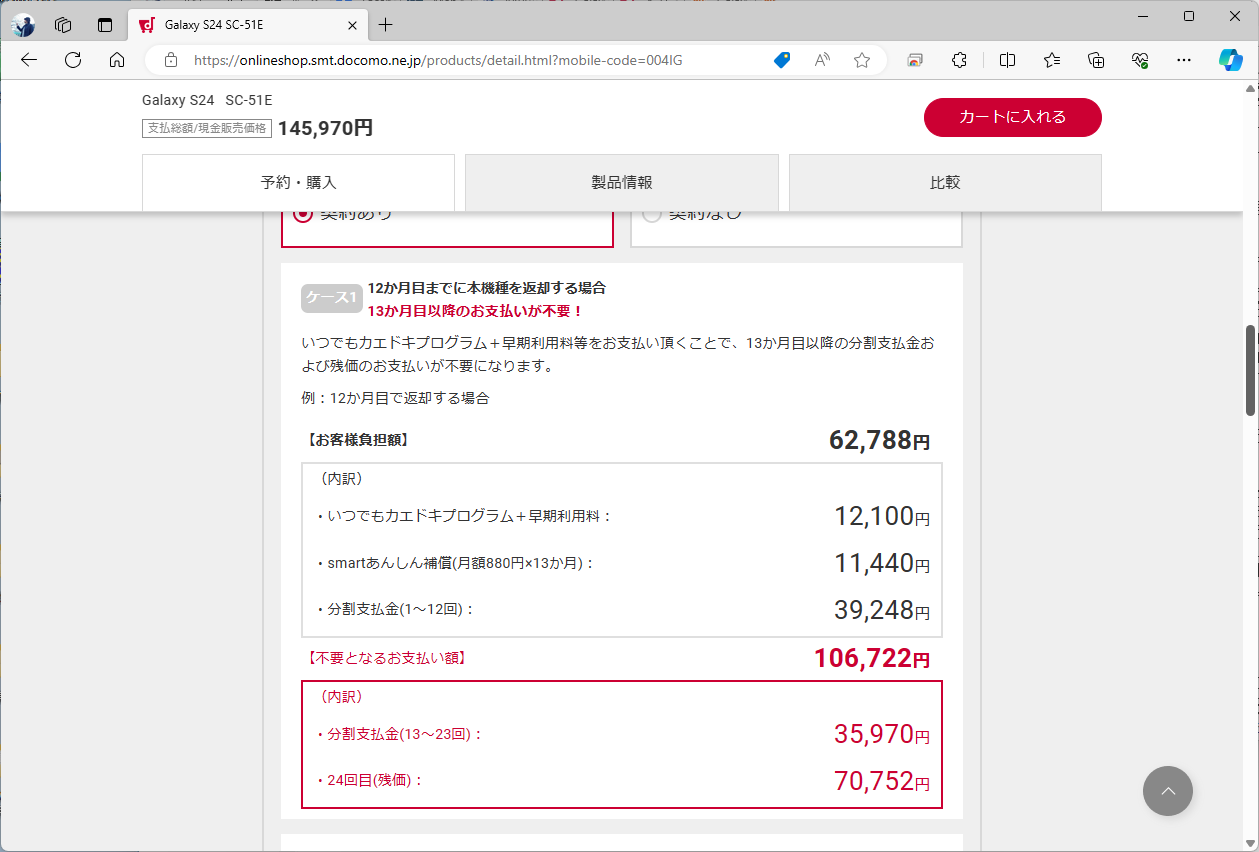
Task: Click the 支払総額/現金販売価格 label
Action: (207, 128)
